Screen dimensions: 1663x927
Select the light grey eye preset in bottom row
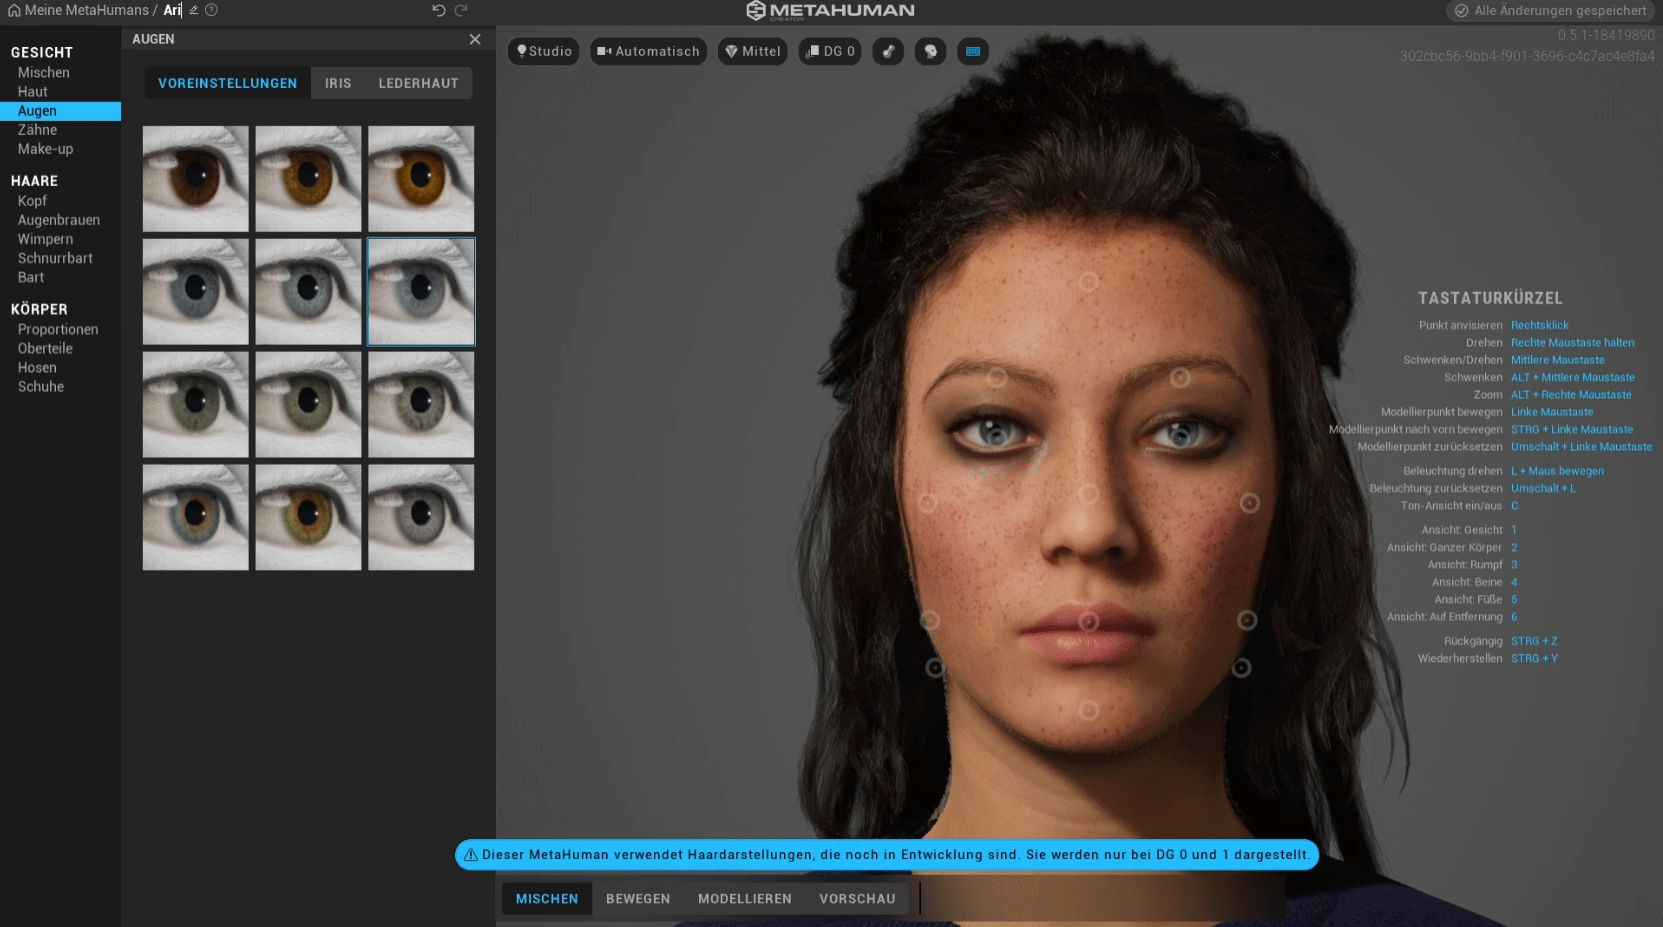[421, 517]
